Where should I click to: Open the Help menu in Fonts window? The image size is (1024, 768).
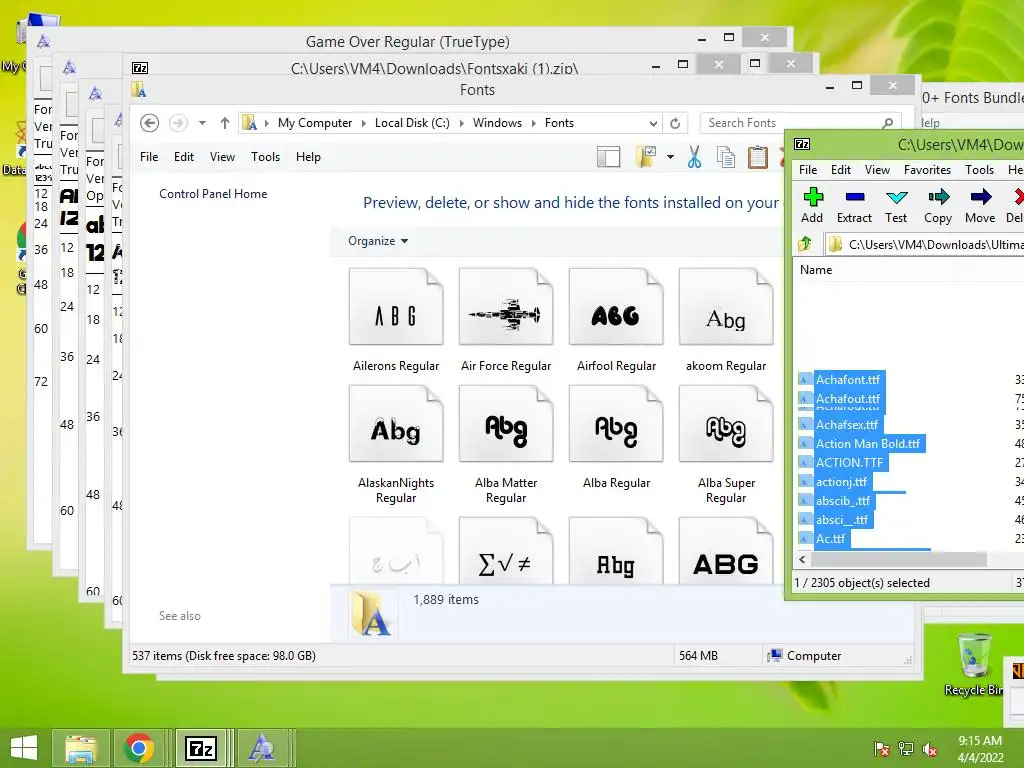[x=308, y=157]
